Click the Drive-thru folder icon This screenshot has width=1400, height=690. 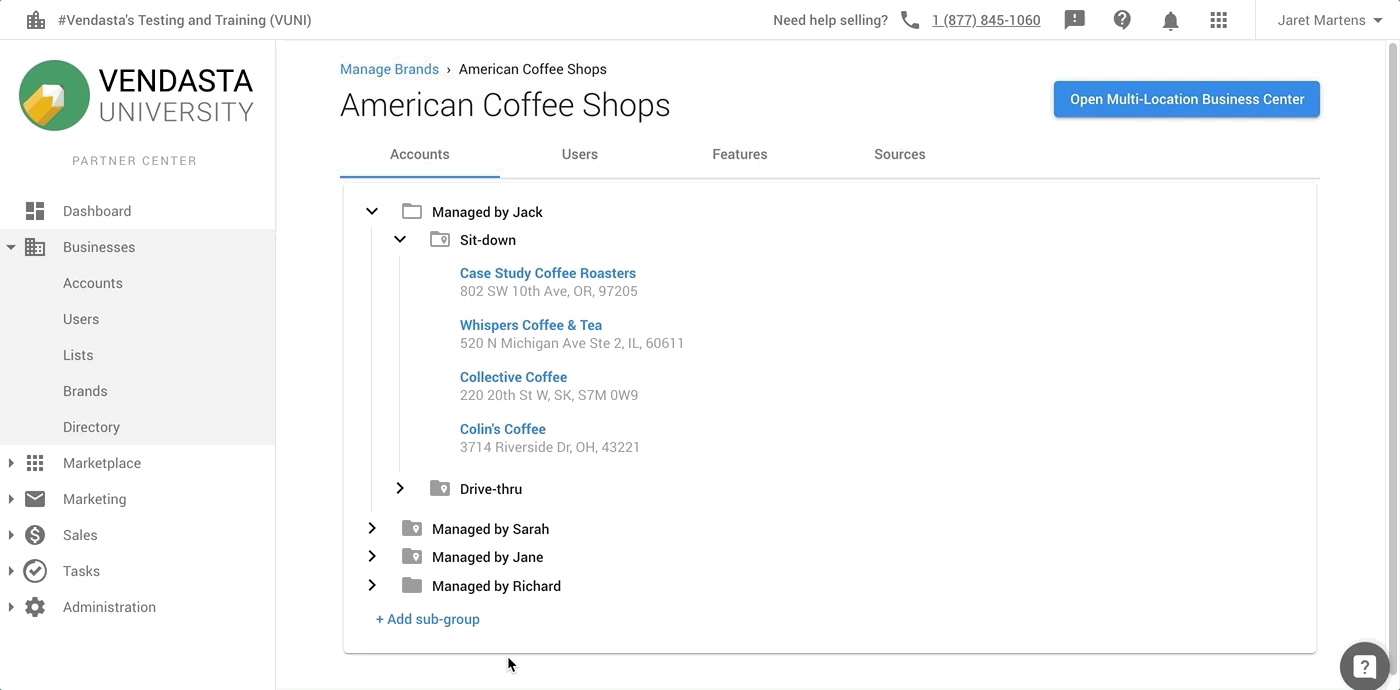pos(440,488)
